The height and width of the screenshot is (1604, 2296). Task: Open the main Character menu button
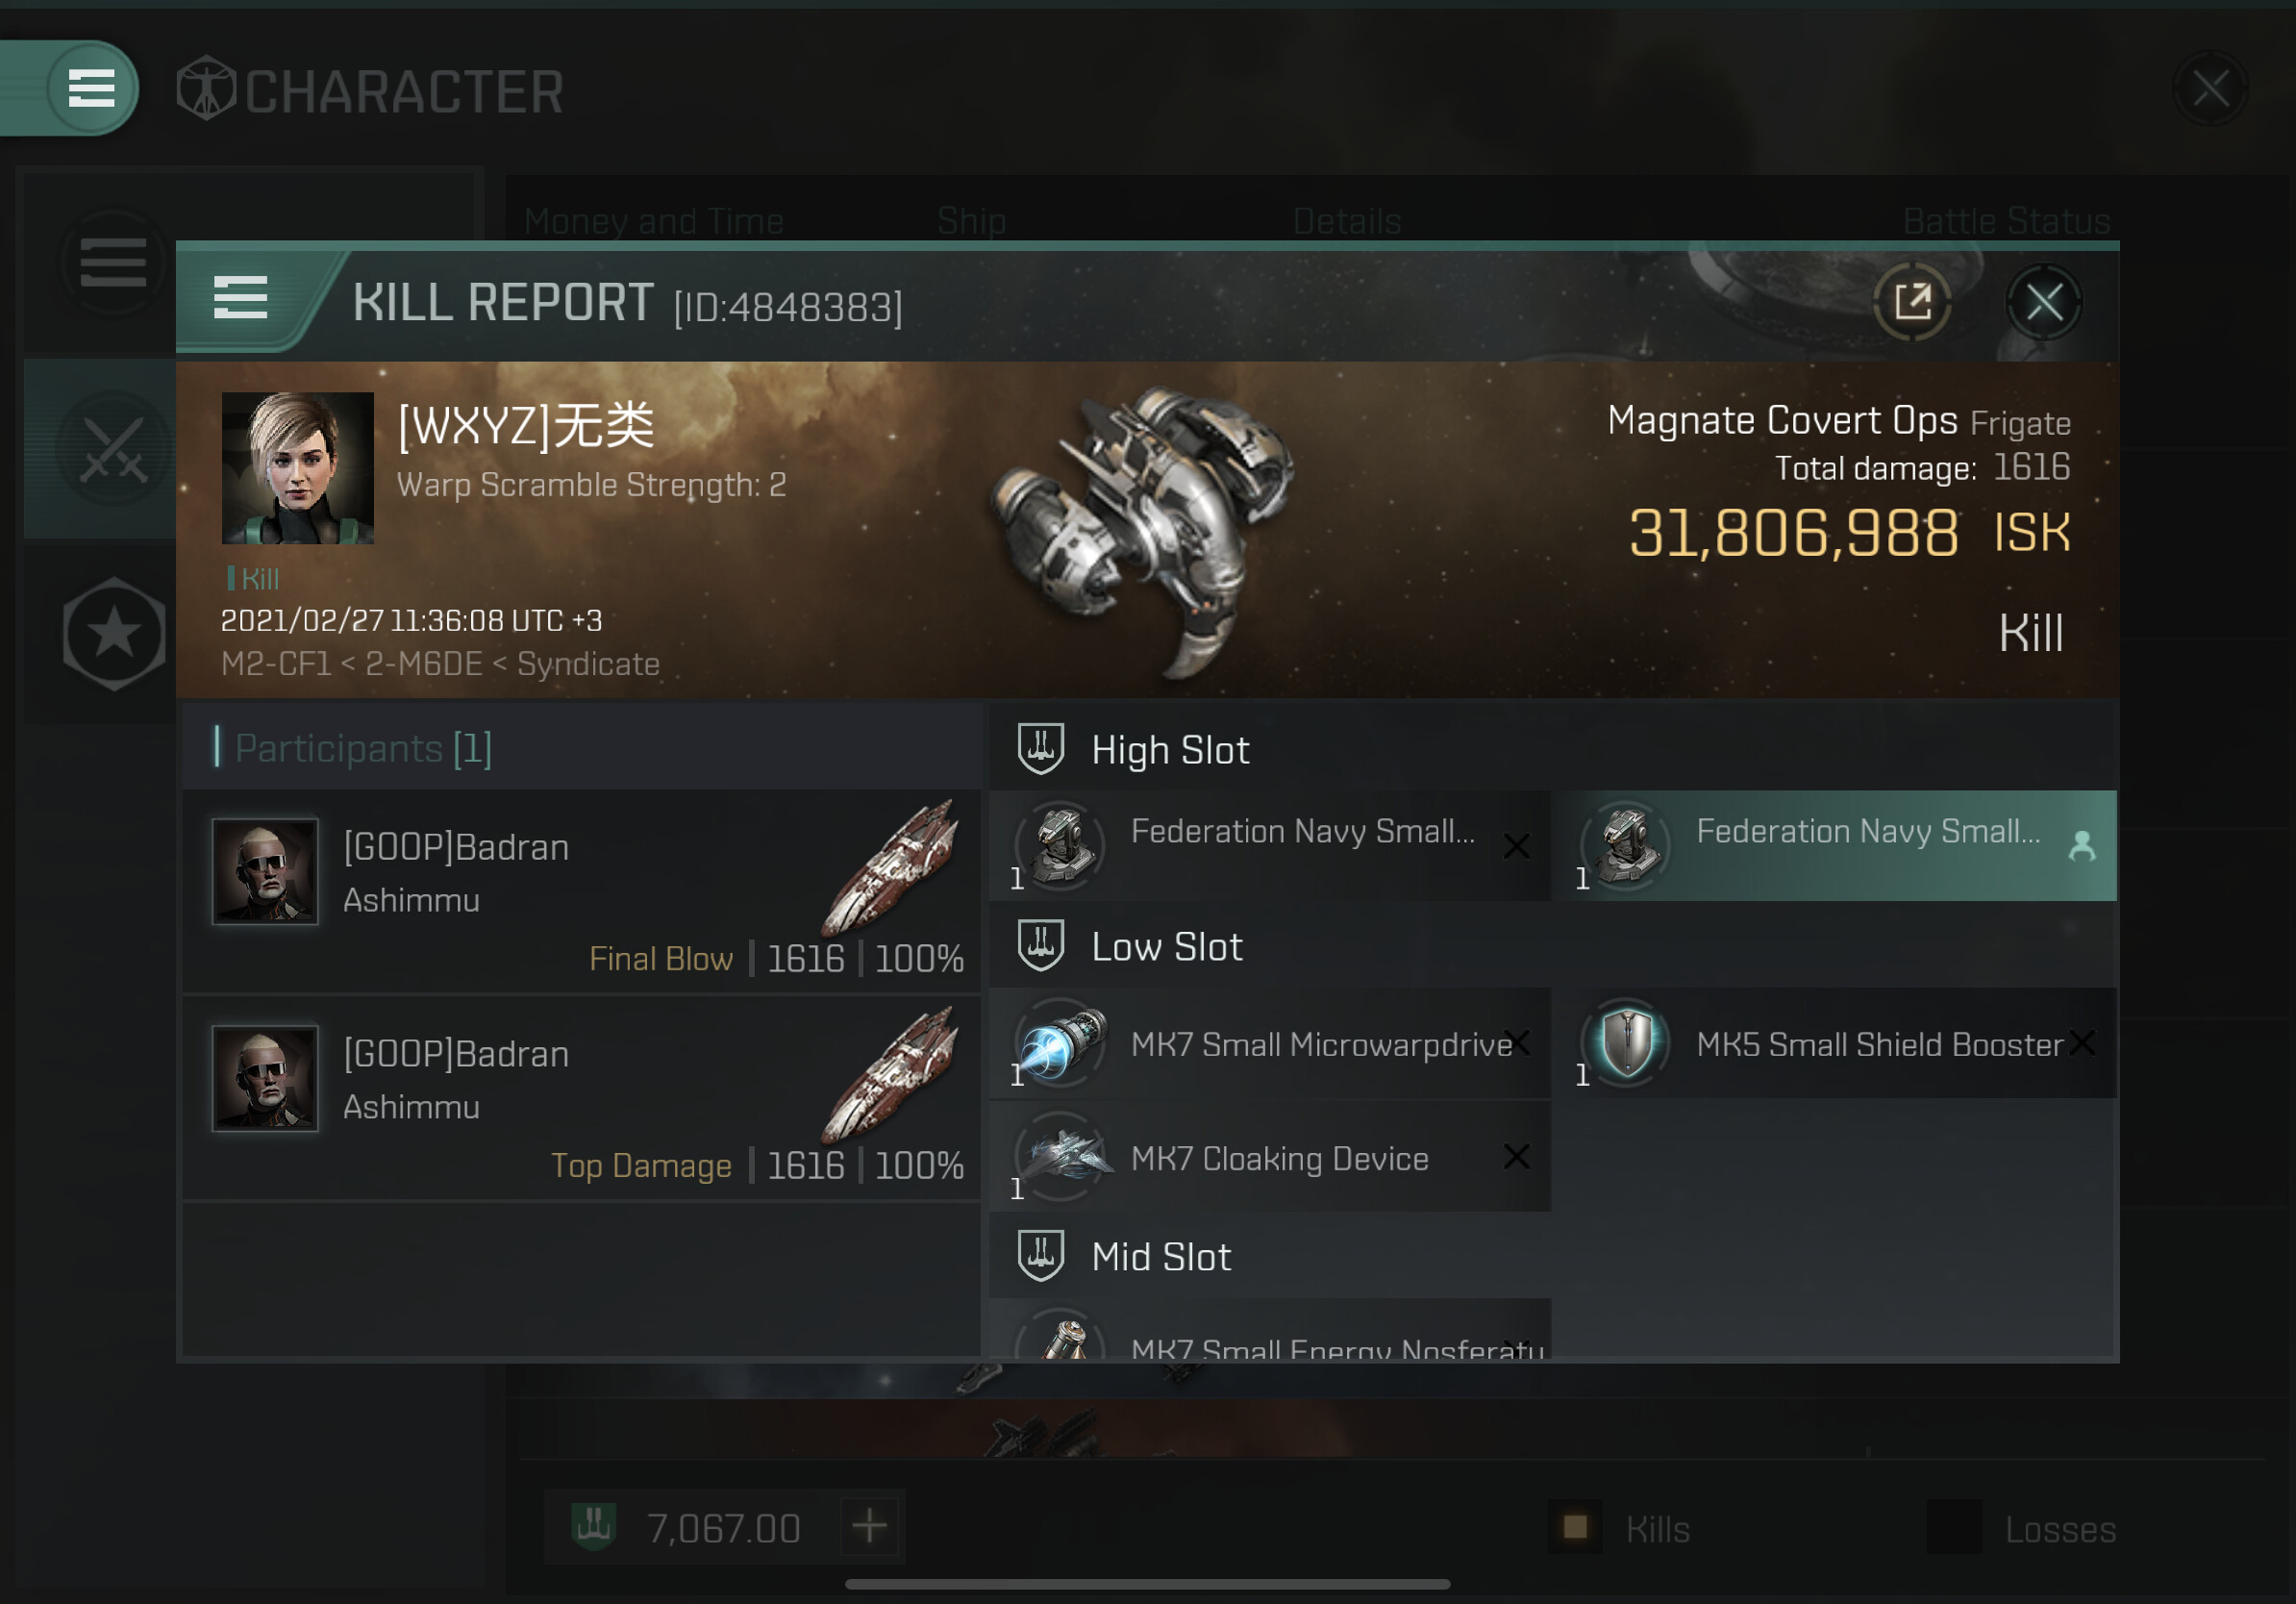(x=90, y=89)
